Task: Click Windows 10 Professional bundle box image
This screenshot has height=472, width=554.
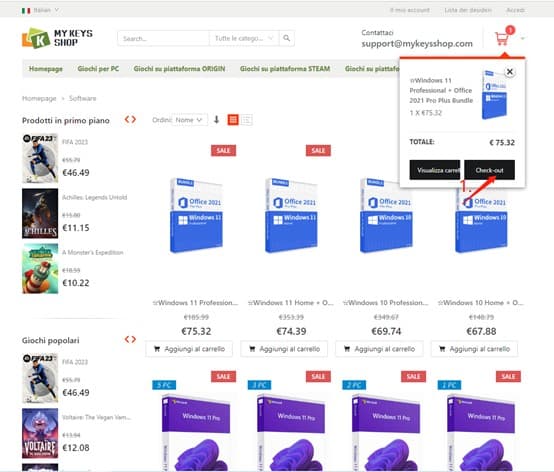Action: click(x=386, y=215)
